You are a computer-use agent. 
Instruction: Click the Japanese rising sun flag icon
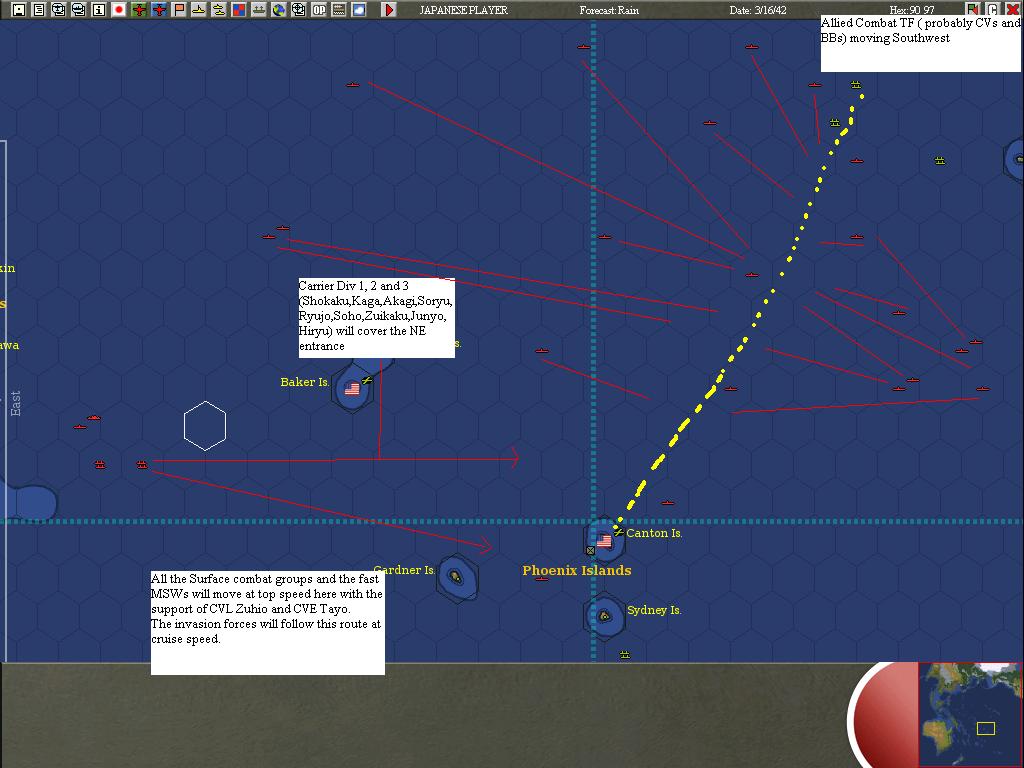[119, 10]
